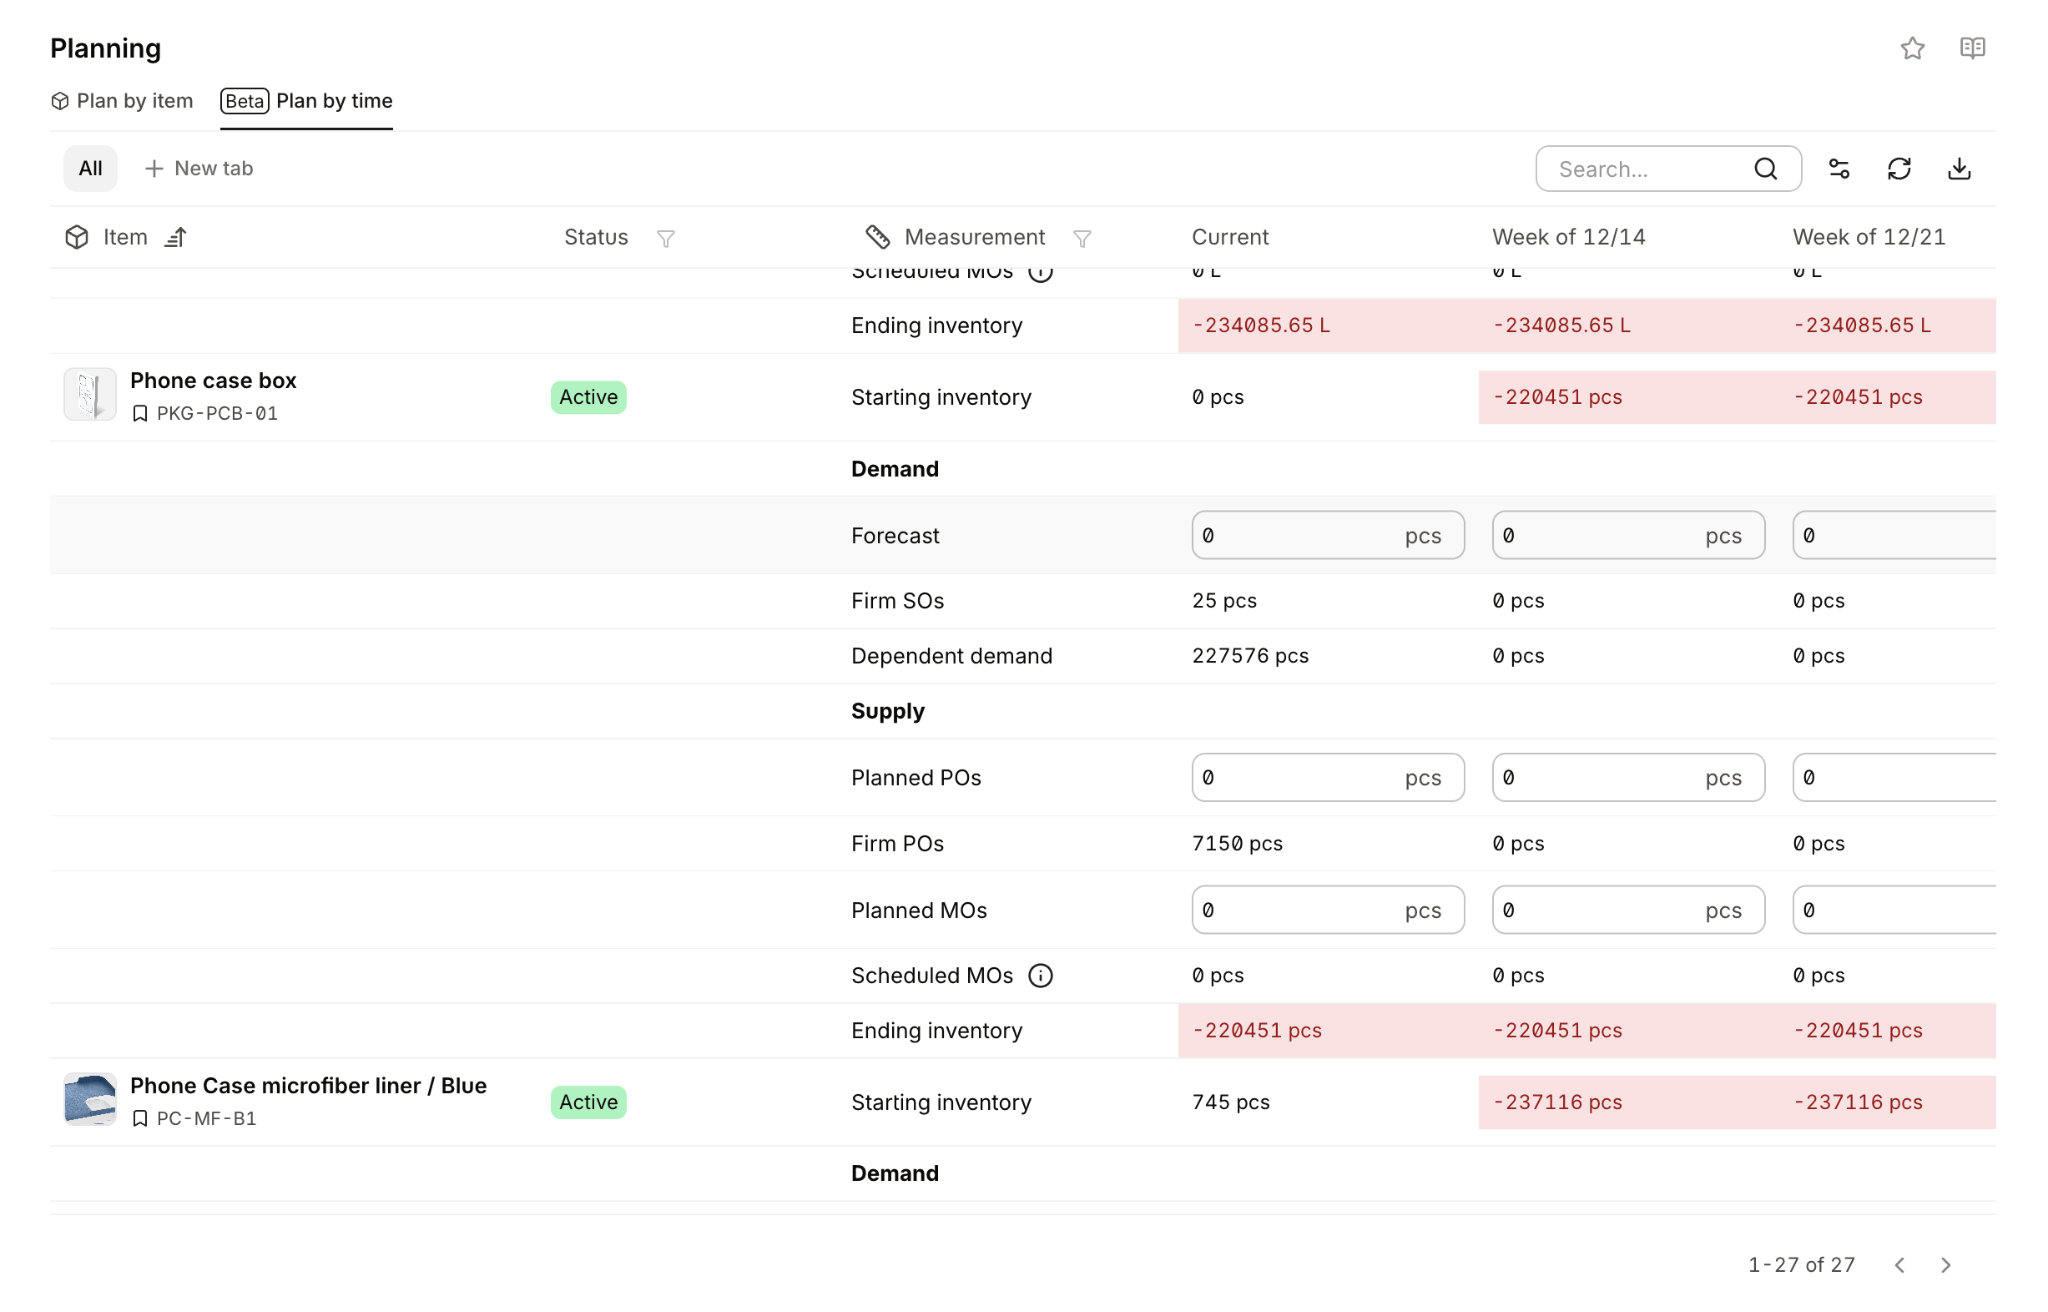Open the documentation book icon

[x=1972, y=48]
